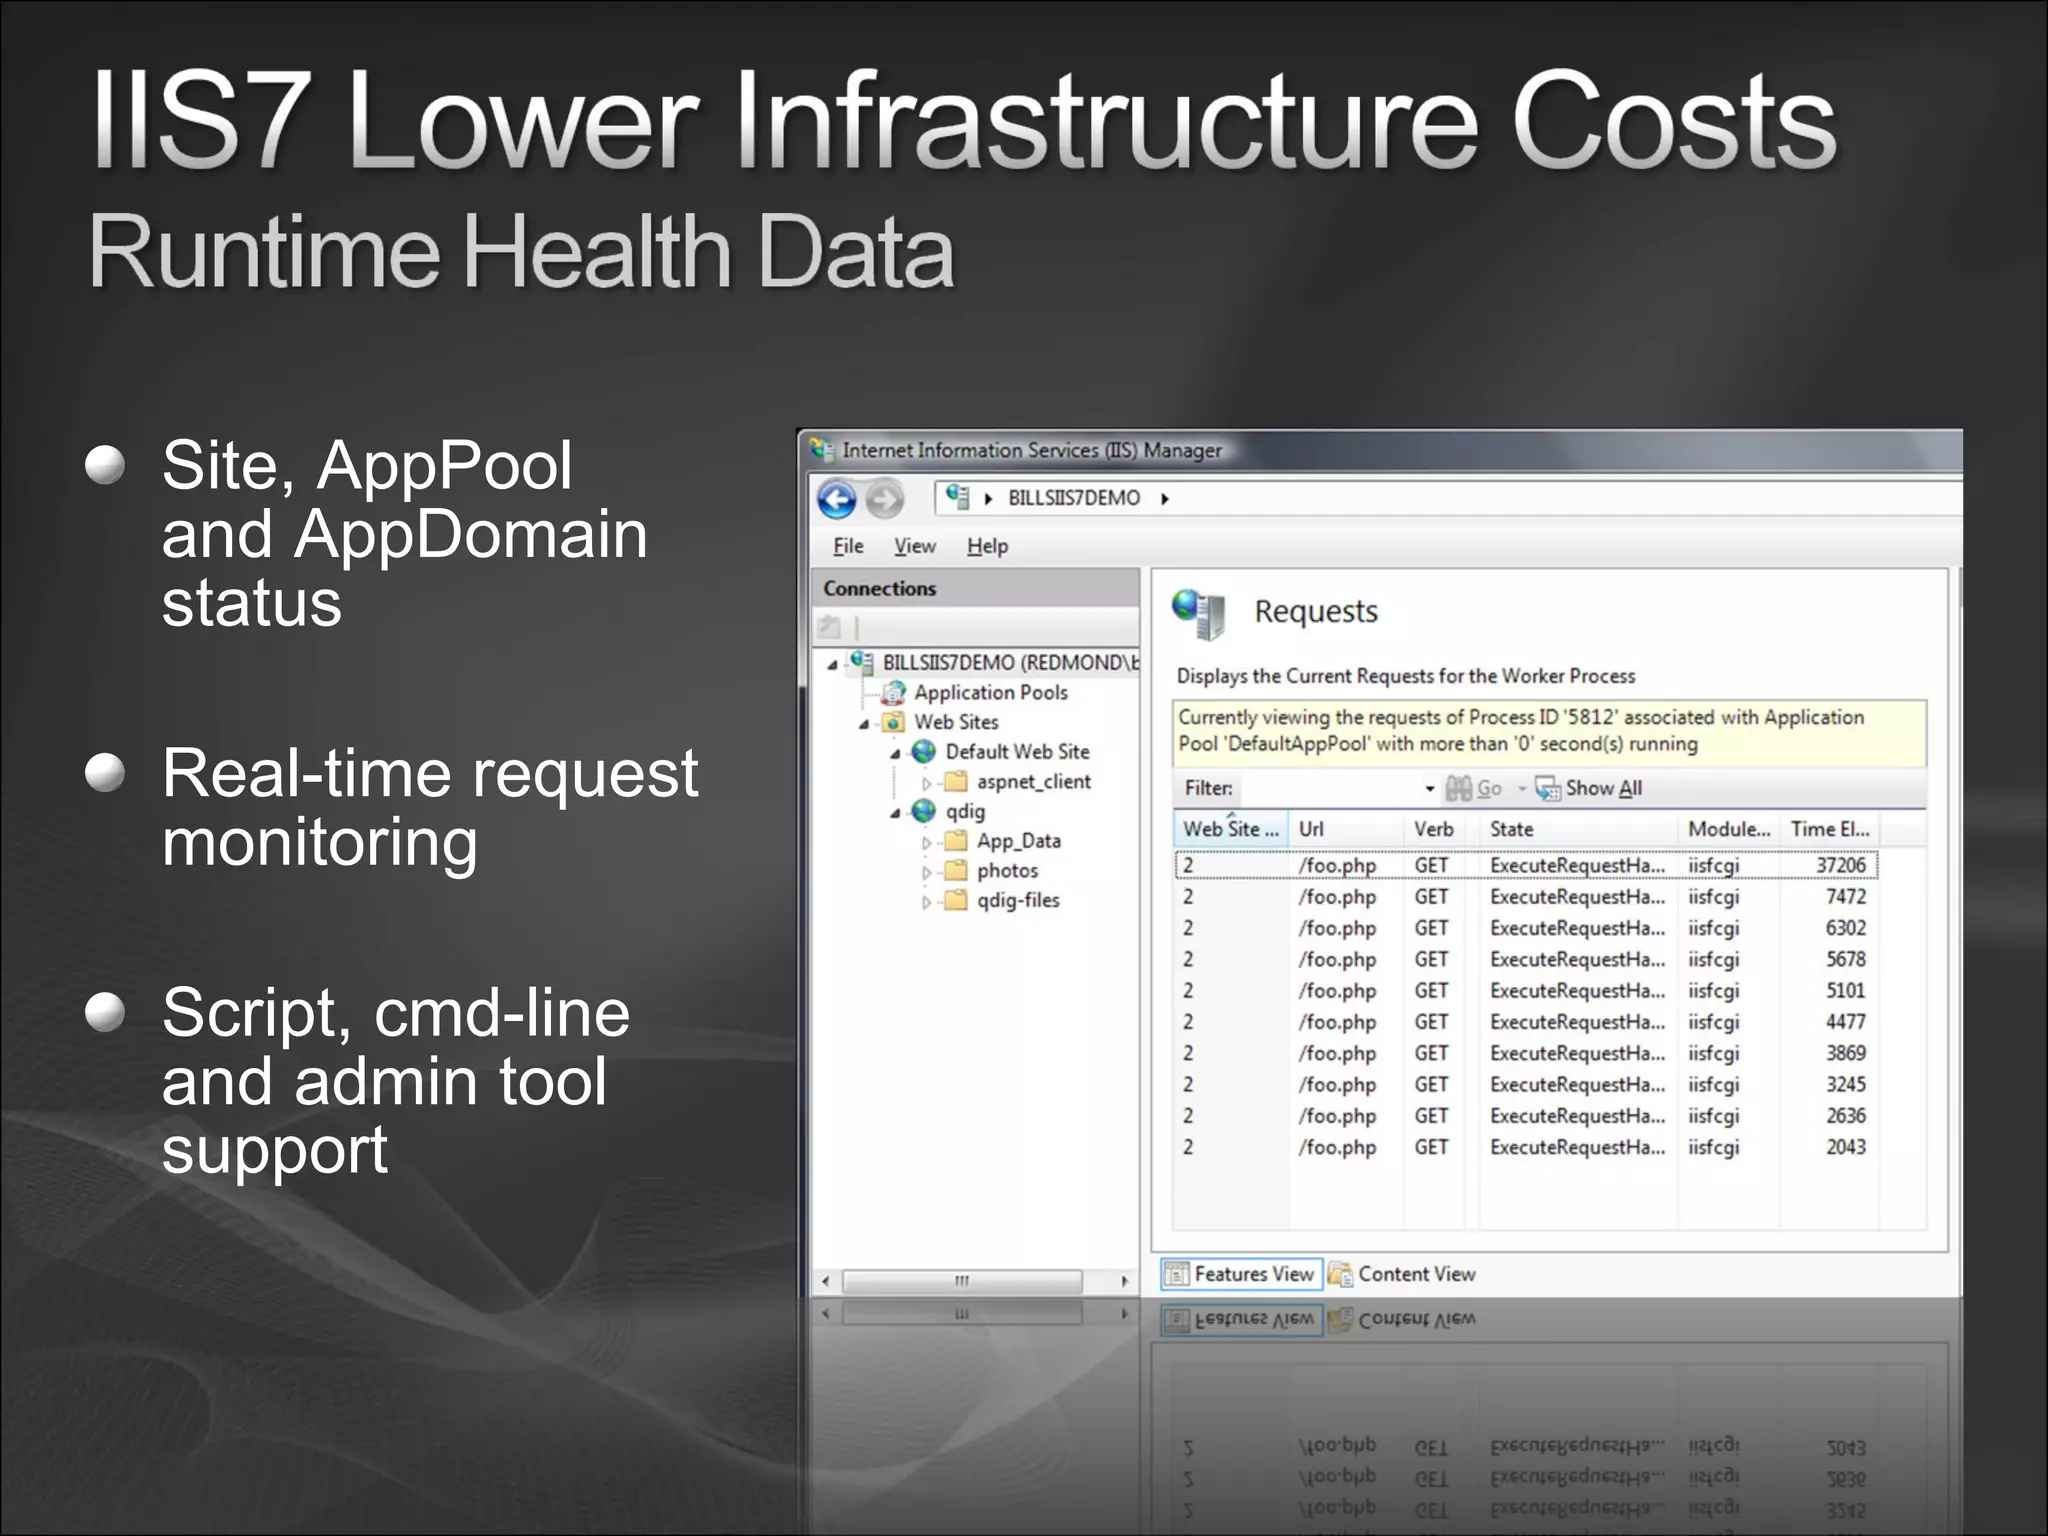
Task: Click the Connections pane horizontal scrollbar thumb
Action: pos(962,1281)
